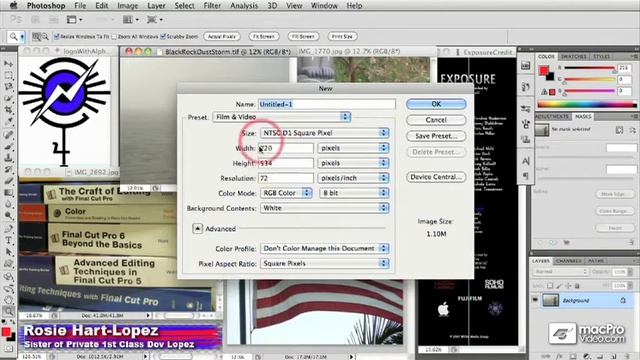Select the Type tool

pos(8,240)
